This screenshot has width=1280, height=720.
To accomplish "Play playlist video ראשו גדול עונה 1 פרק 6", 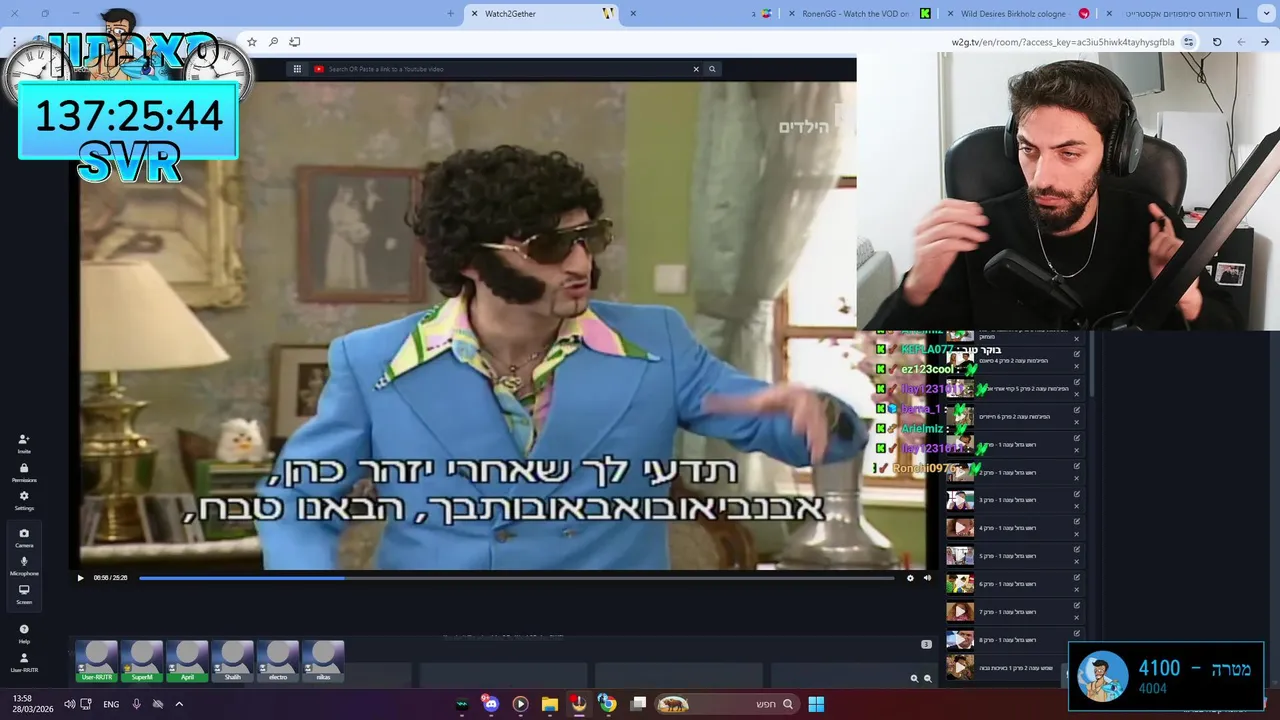I will coord(960,584).
